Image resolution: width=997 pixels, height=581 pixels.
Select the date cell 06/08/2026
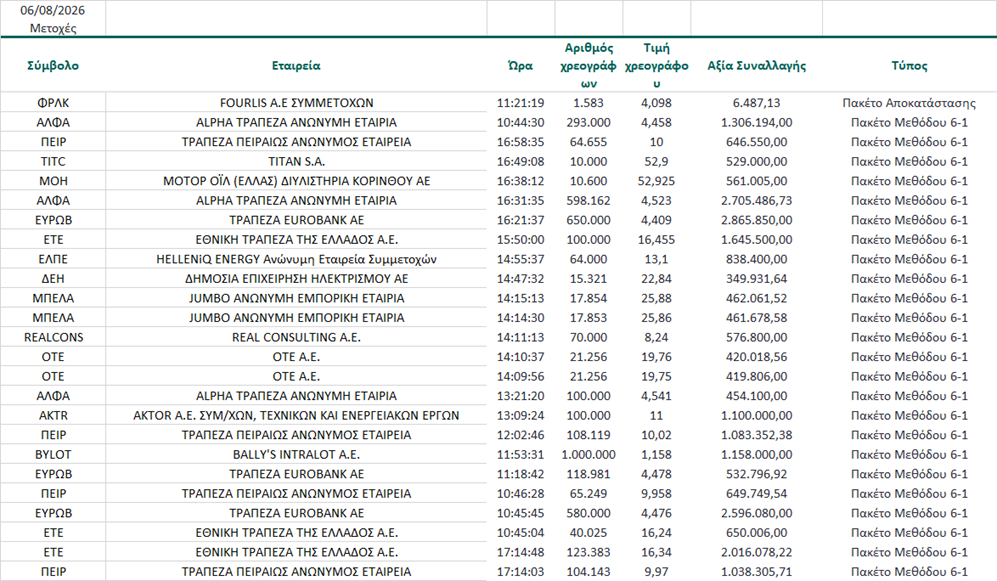(53, 10)
